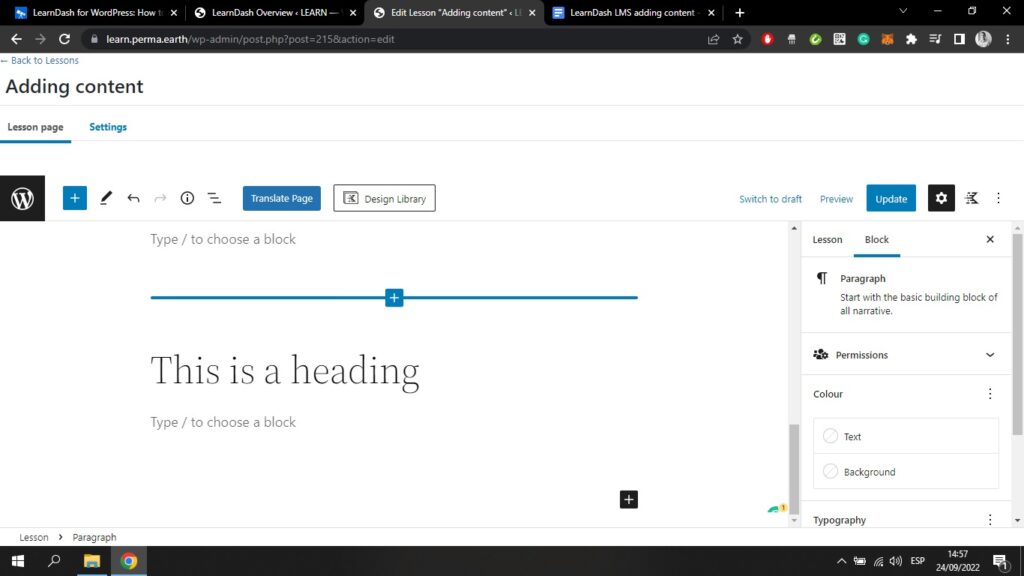1024x576 pixels.
Task: Open Chrome from the Windows taskbar
Action: coord(129,561)
